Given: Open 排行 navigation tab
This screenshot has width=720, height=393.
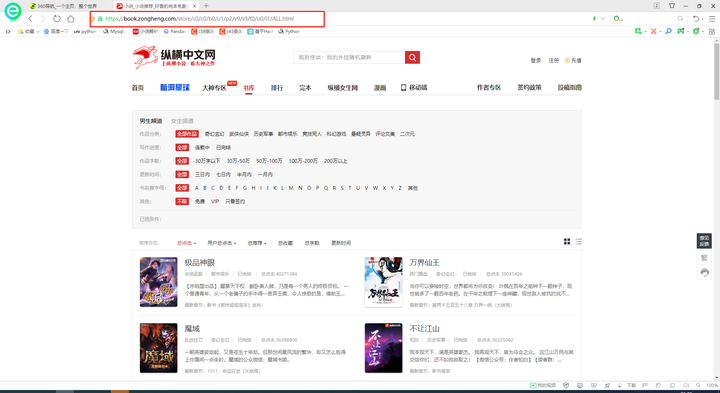Looking at the screenshot, I should pos(277,87).
